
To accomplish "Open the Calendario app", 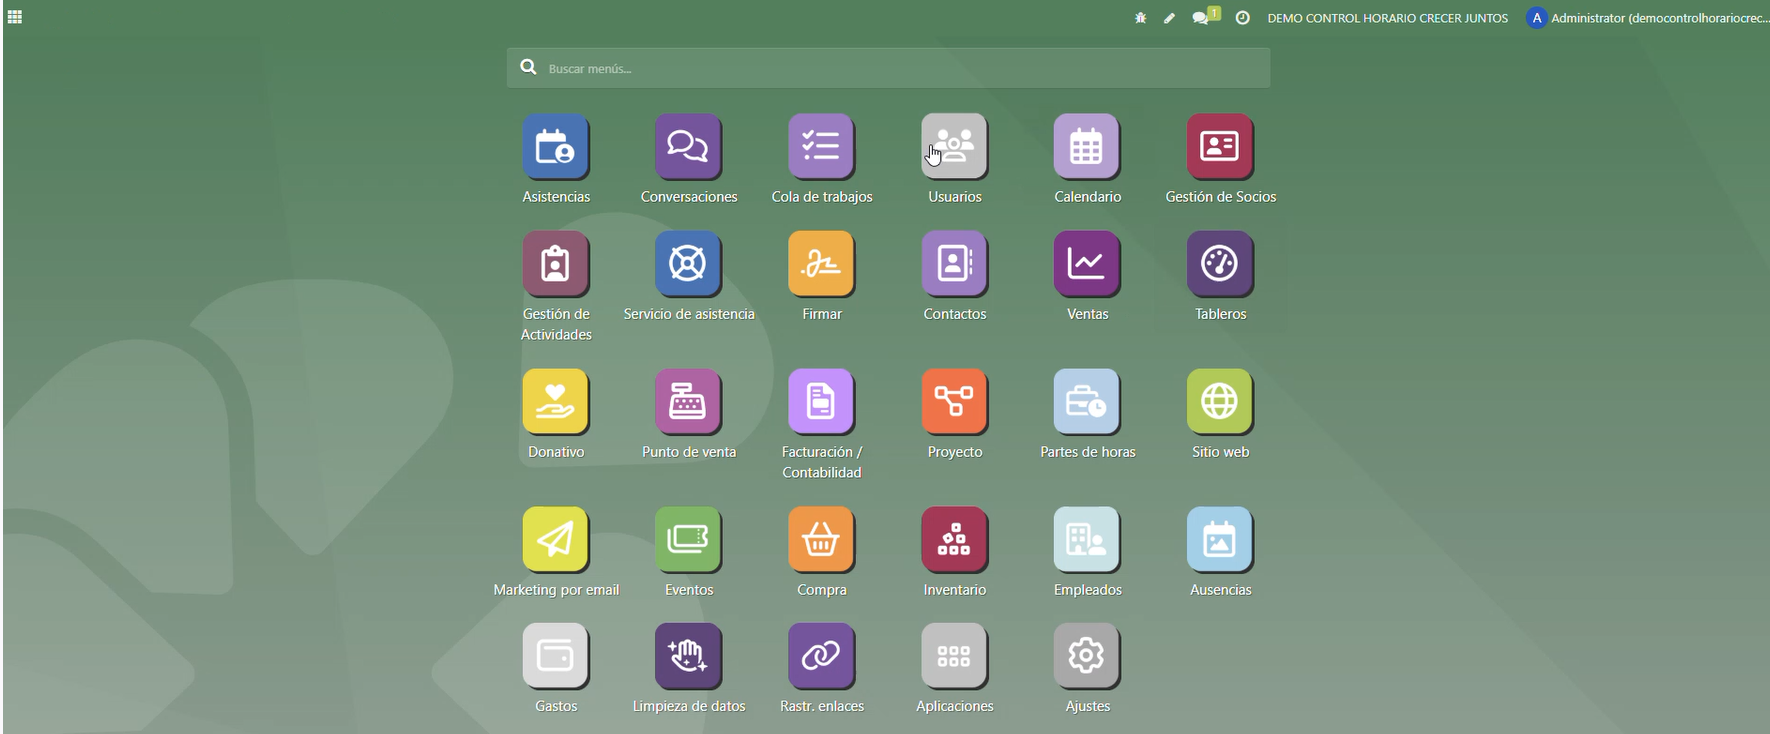I will [1087, 147].
